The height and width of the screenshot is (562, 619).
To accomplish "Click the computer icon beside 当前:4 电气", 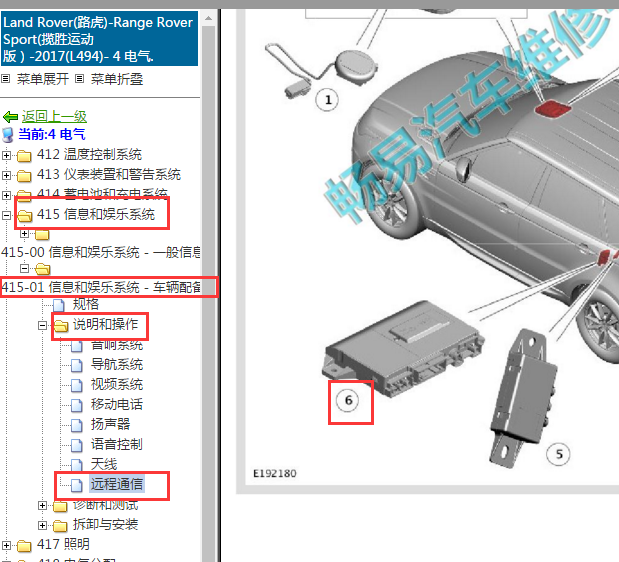I will click(x=8, y=135).
